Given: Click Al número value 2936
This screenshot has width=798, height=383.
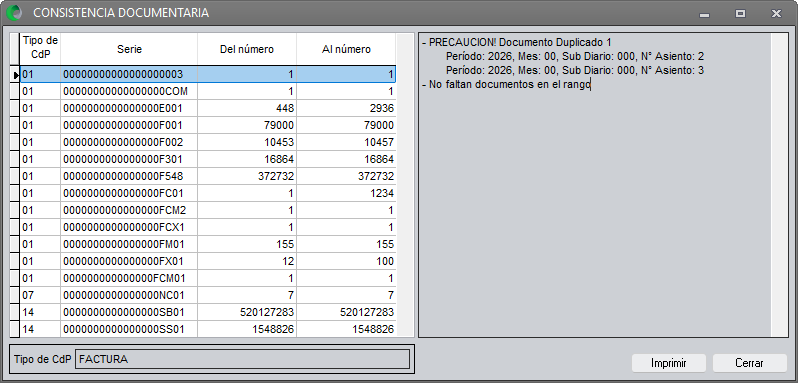Looking at the screenshot, I should click(346, 108).
